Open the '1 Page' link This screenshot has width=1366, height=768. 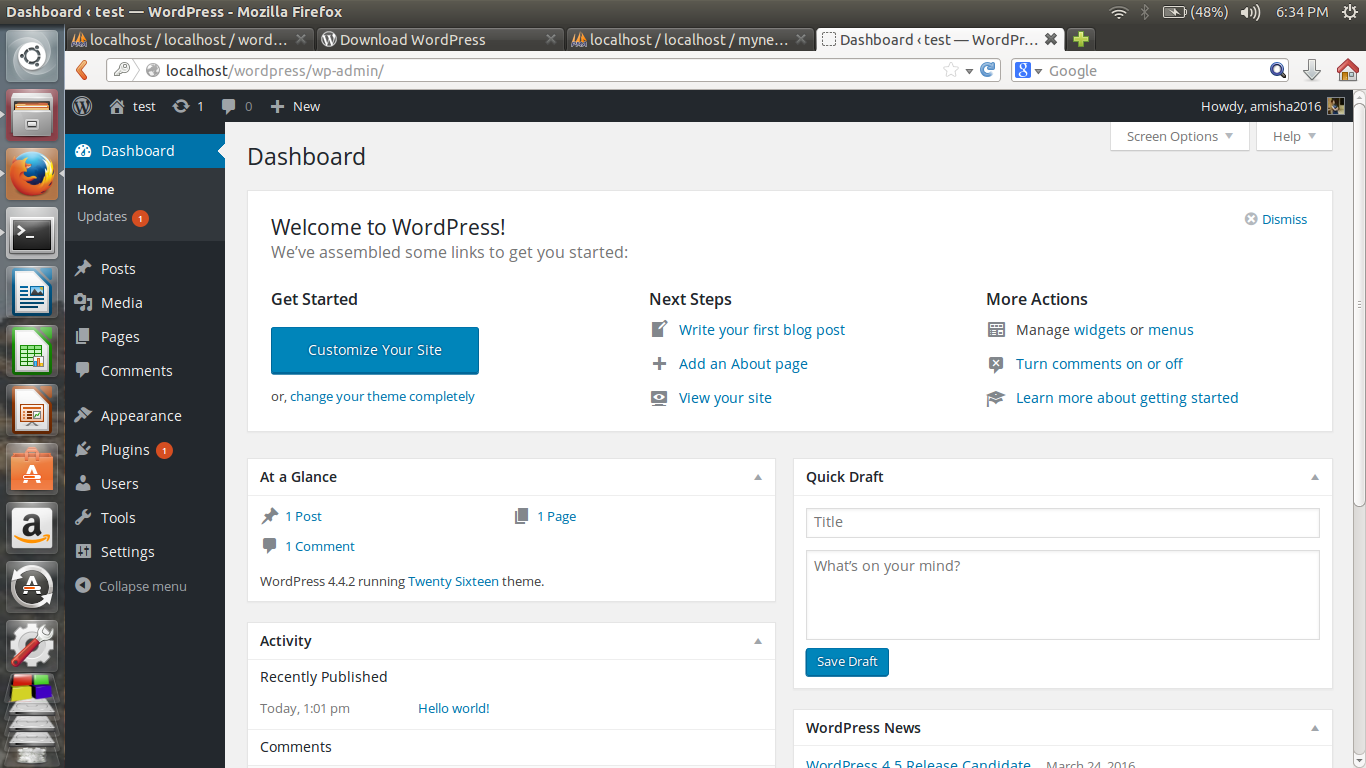[x=556, y=517]
